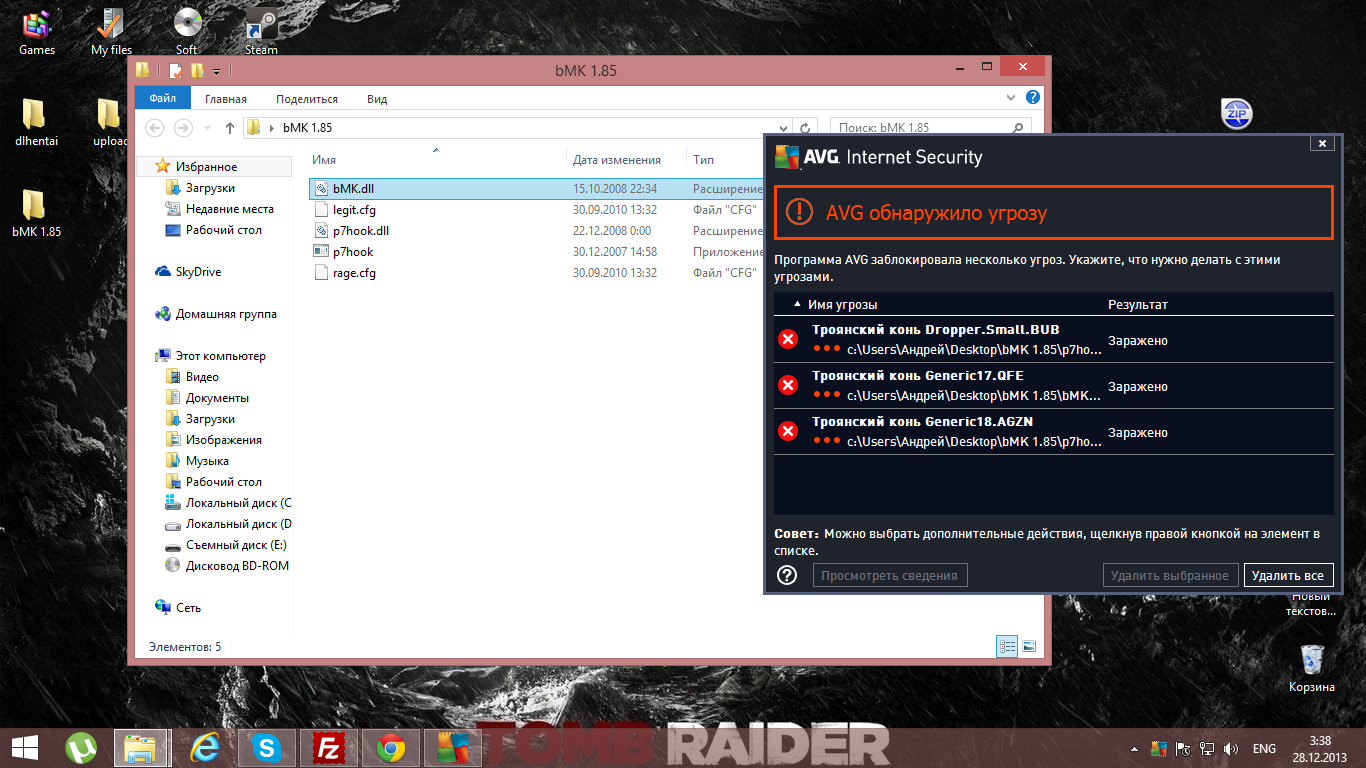The height and width of the screenshot is (768, 1366).
Task: Select the file p7hook.dll
Action: (361, 231)
